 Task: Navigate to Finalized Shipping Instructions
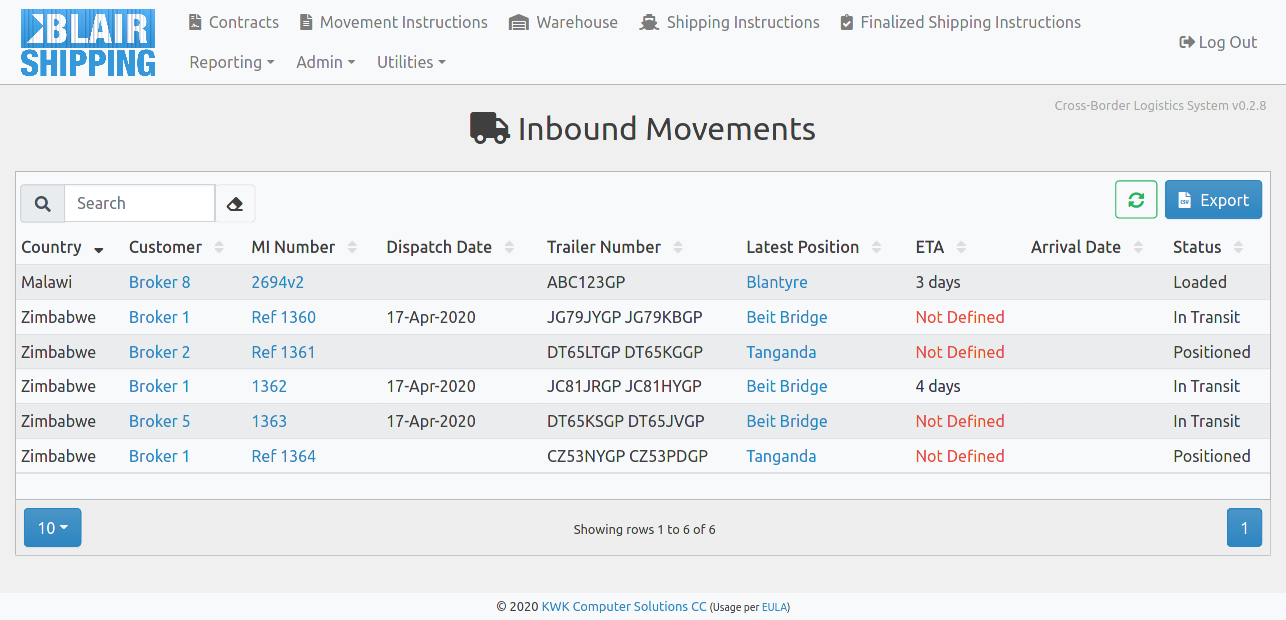tap(960, 22)
